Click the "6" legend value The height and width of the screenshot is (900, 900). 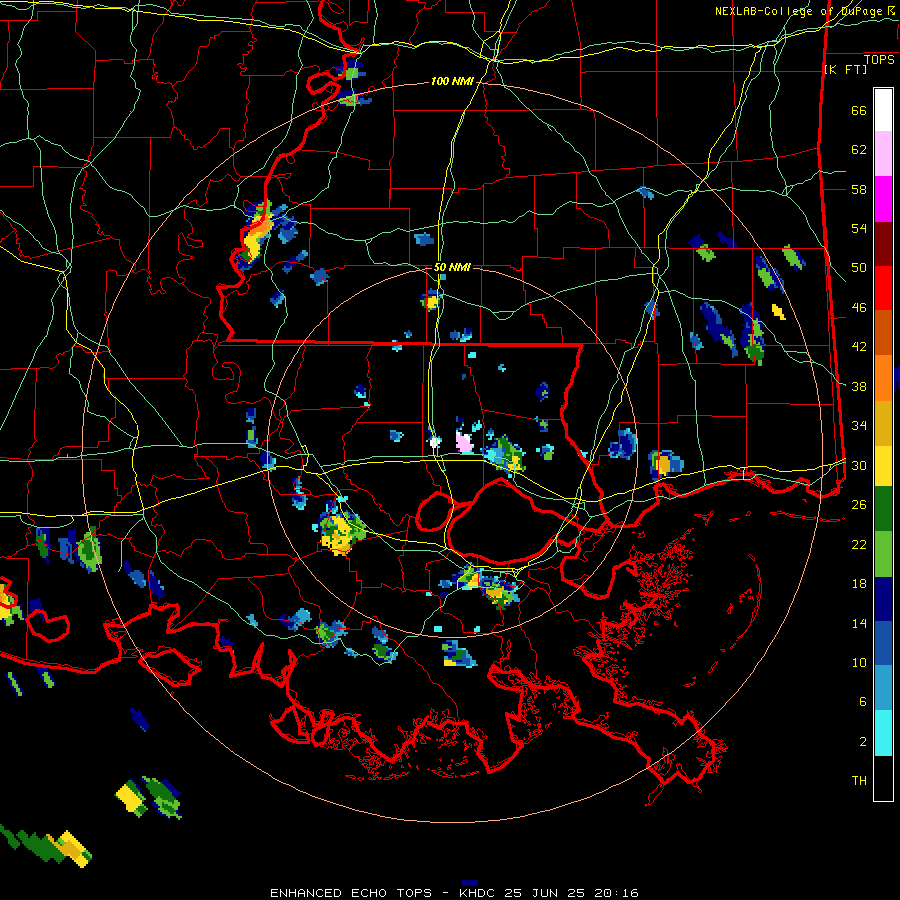tap(863, 702)
